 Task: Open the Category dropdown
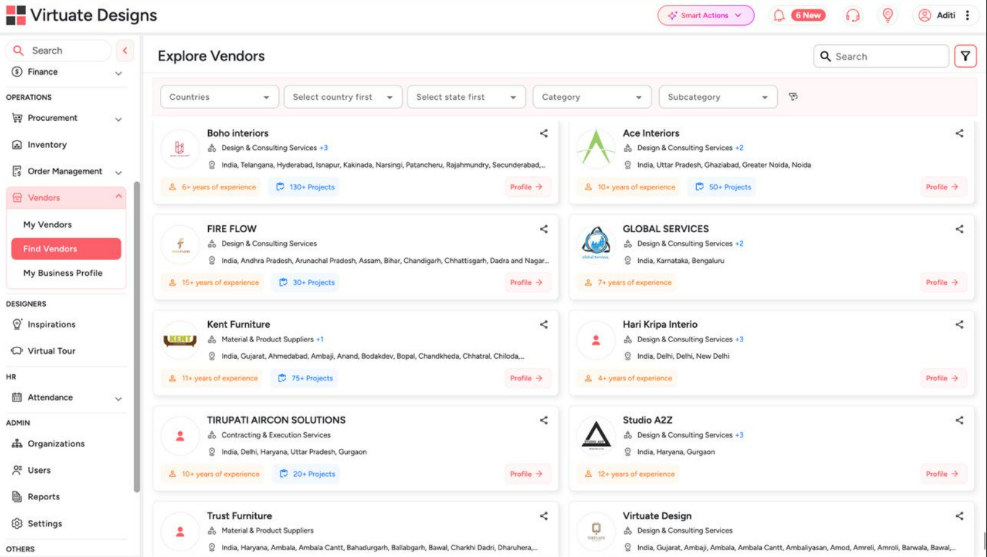pos(591,97)
